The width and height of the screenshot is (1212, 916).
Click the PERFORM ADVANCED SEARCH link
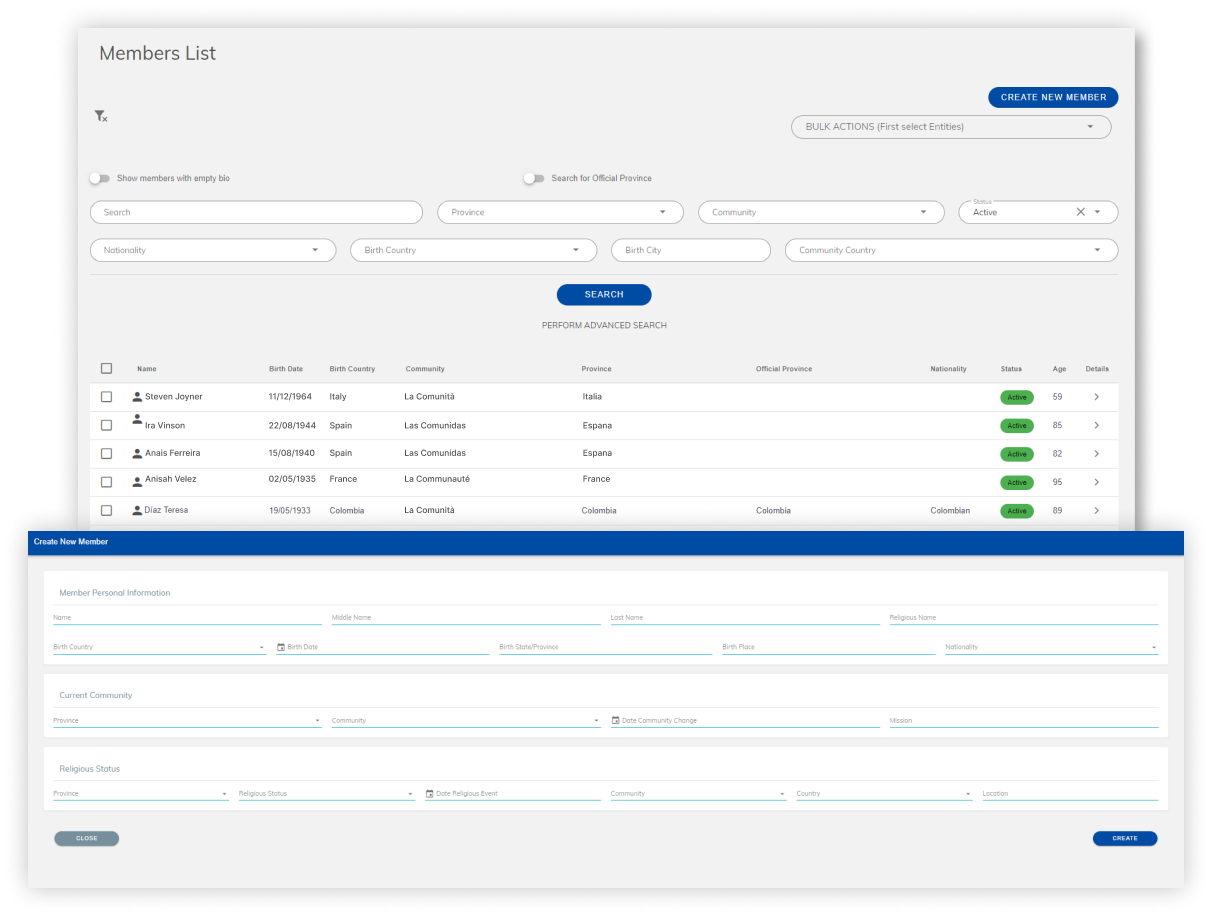coord(604,325)
